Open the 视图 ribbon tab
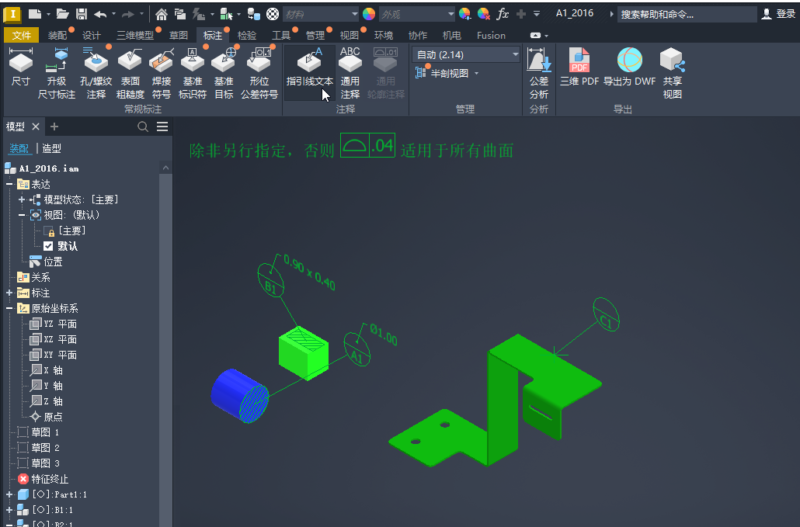Image resolution: width=800 pixels, height=527 pixels. [349, 35]
